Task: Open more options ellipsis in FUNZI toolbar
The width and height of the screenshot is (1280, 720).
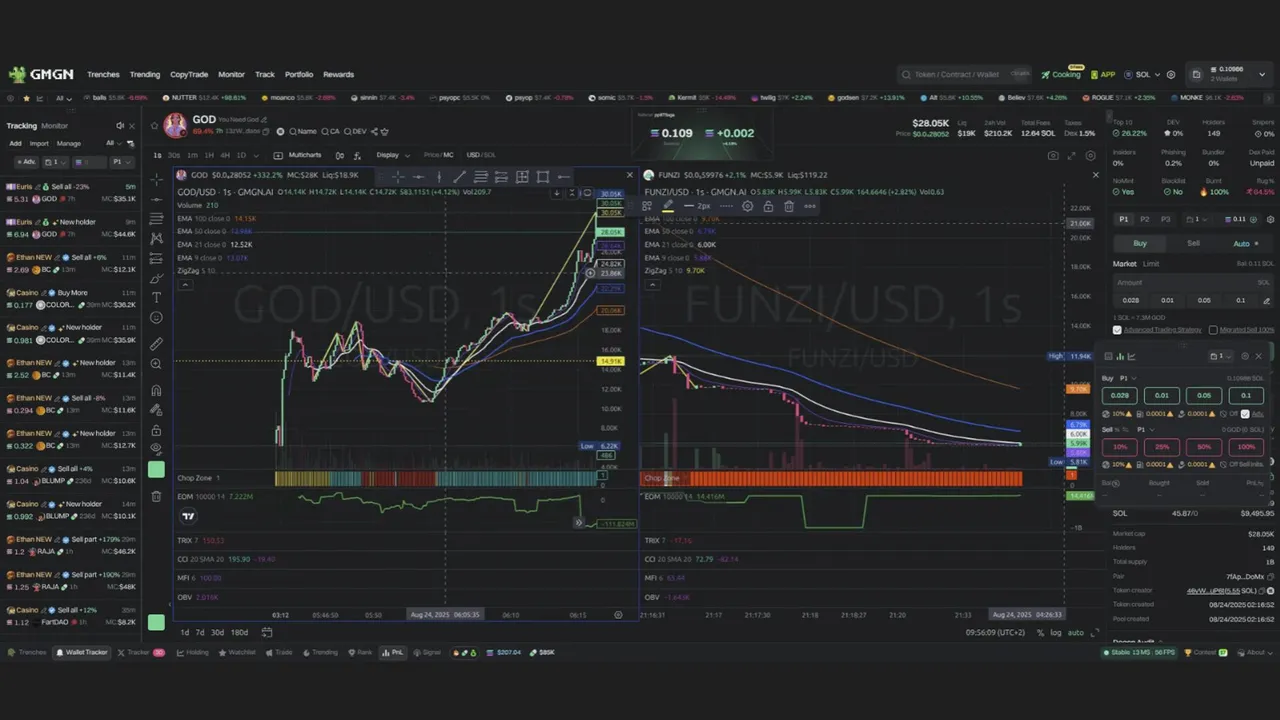Action: click(809, 206)
